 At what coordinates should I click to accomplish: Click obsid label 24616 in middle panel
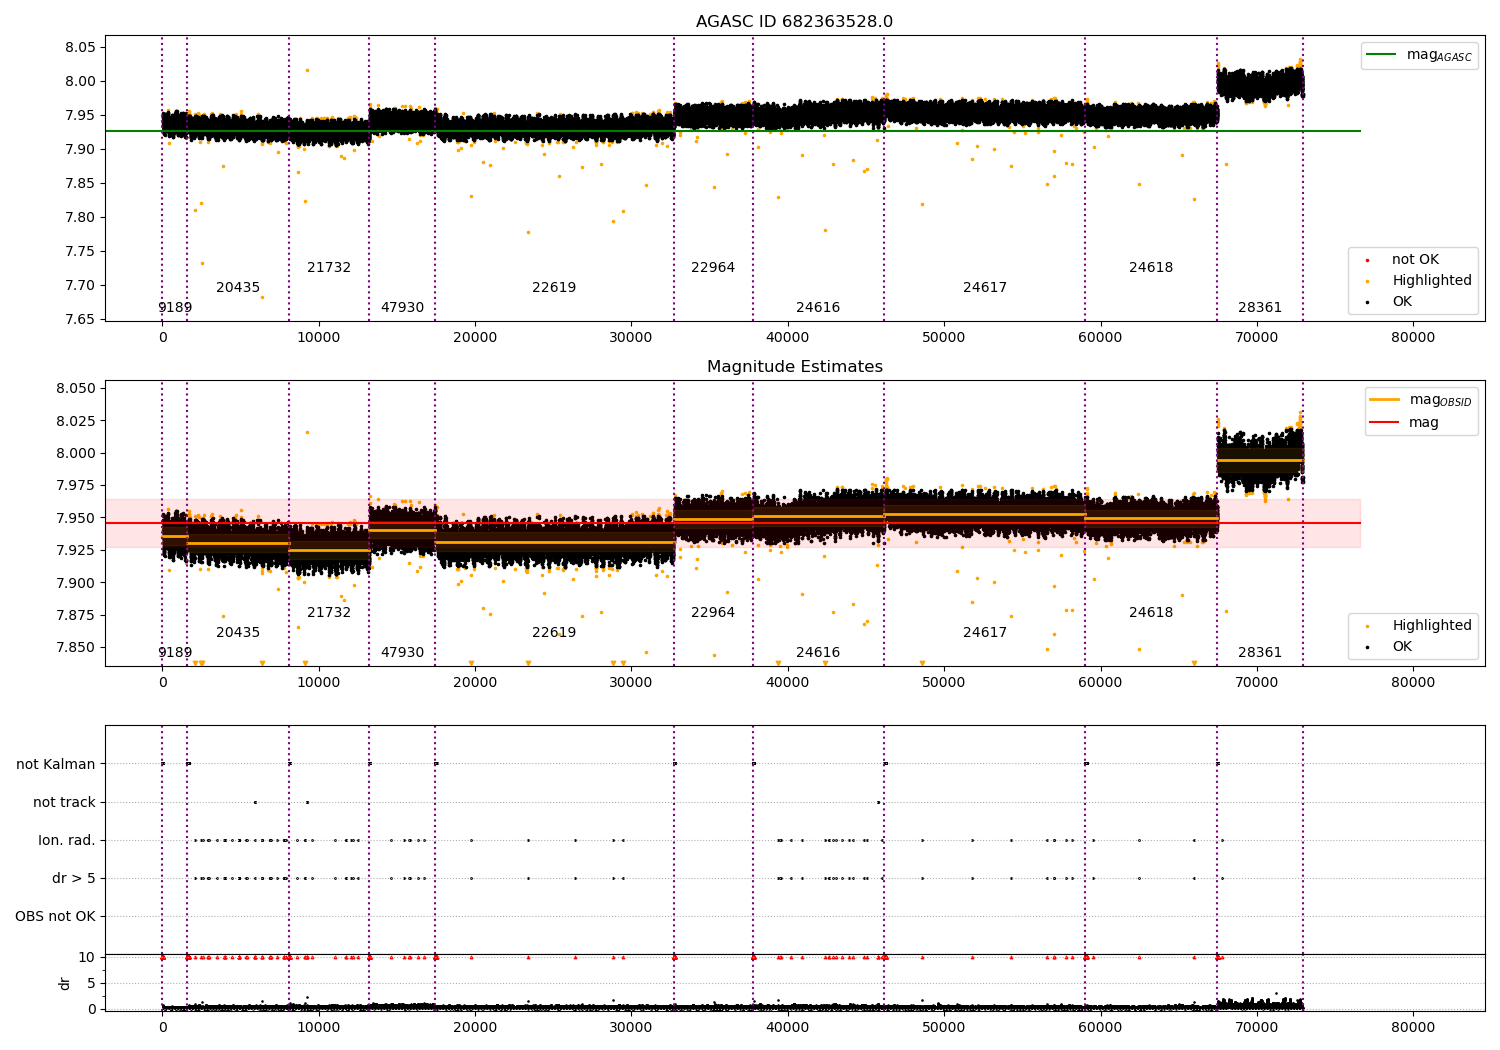tap(818, 653)
